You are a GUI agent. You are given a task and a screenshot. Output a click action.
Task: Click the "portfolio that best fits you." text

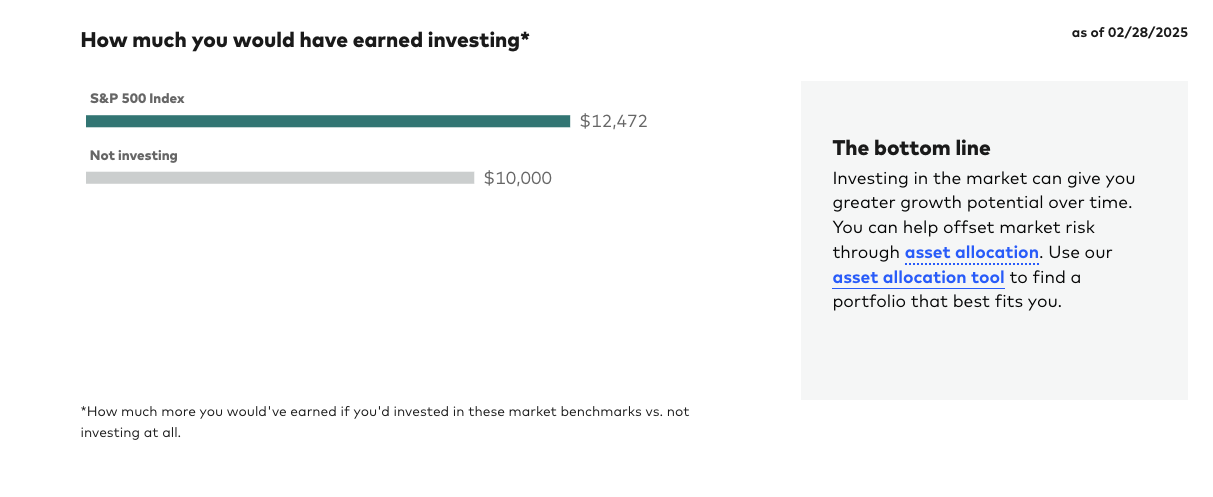tap(946, 301)
